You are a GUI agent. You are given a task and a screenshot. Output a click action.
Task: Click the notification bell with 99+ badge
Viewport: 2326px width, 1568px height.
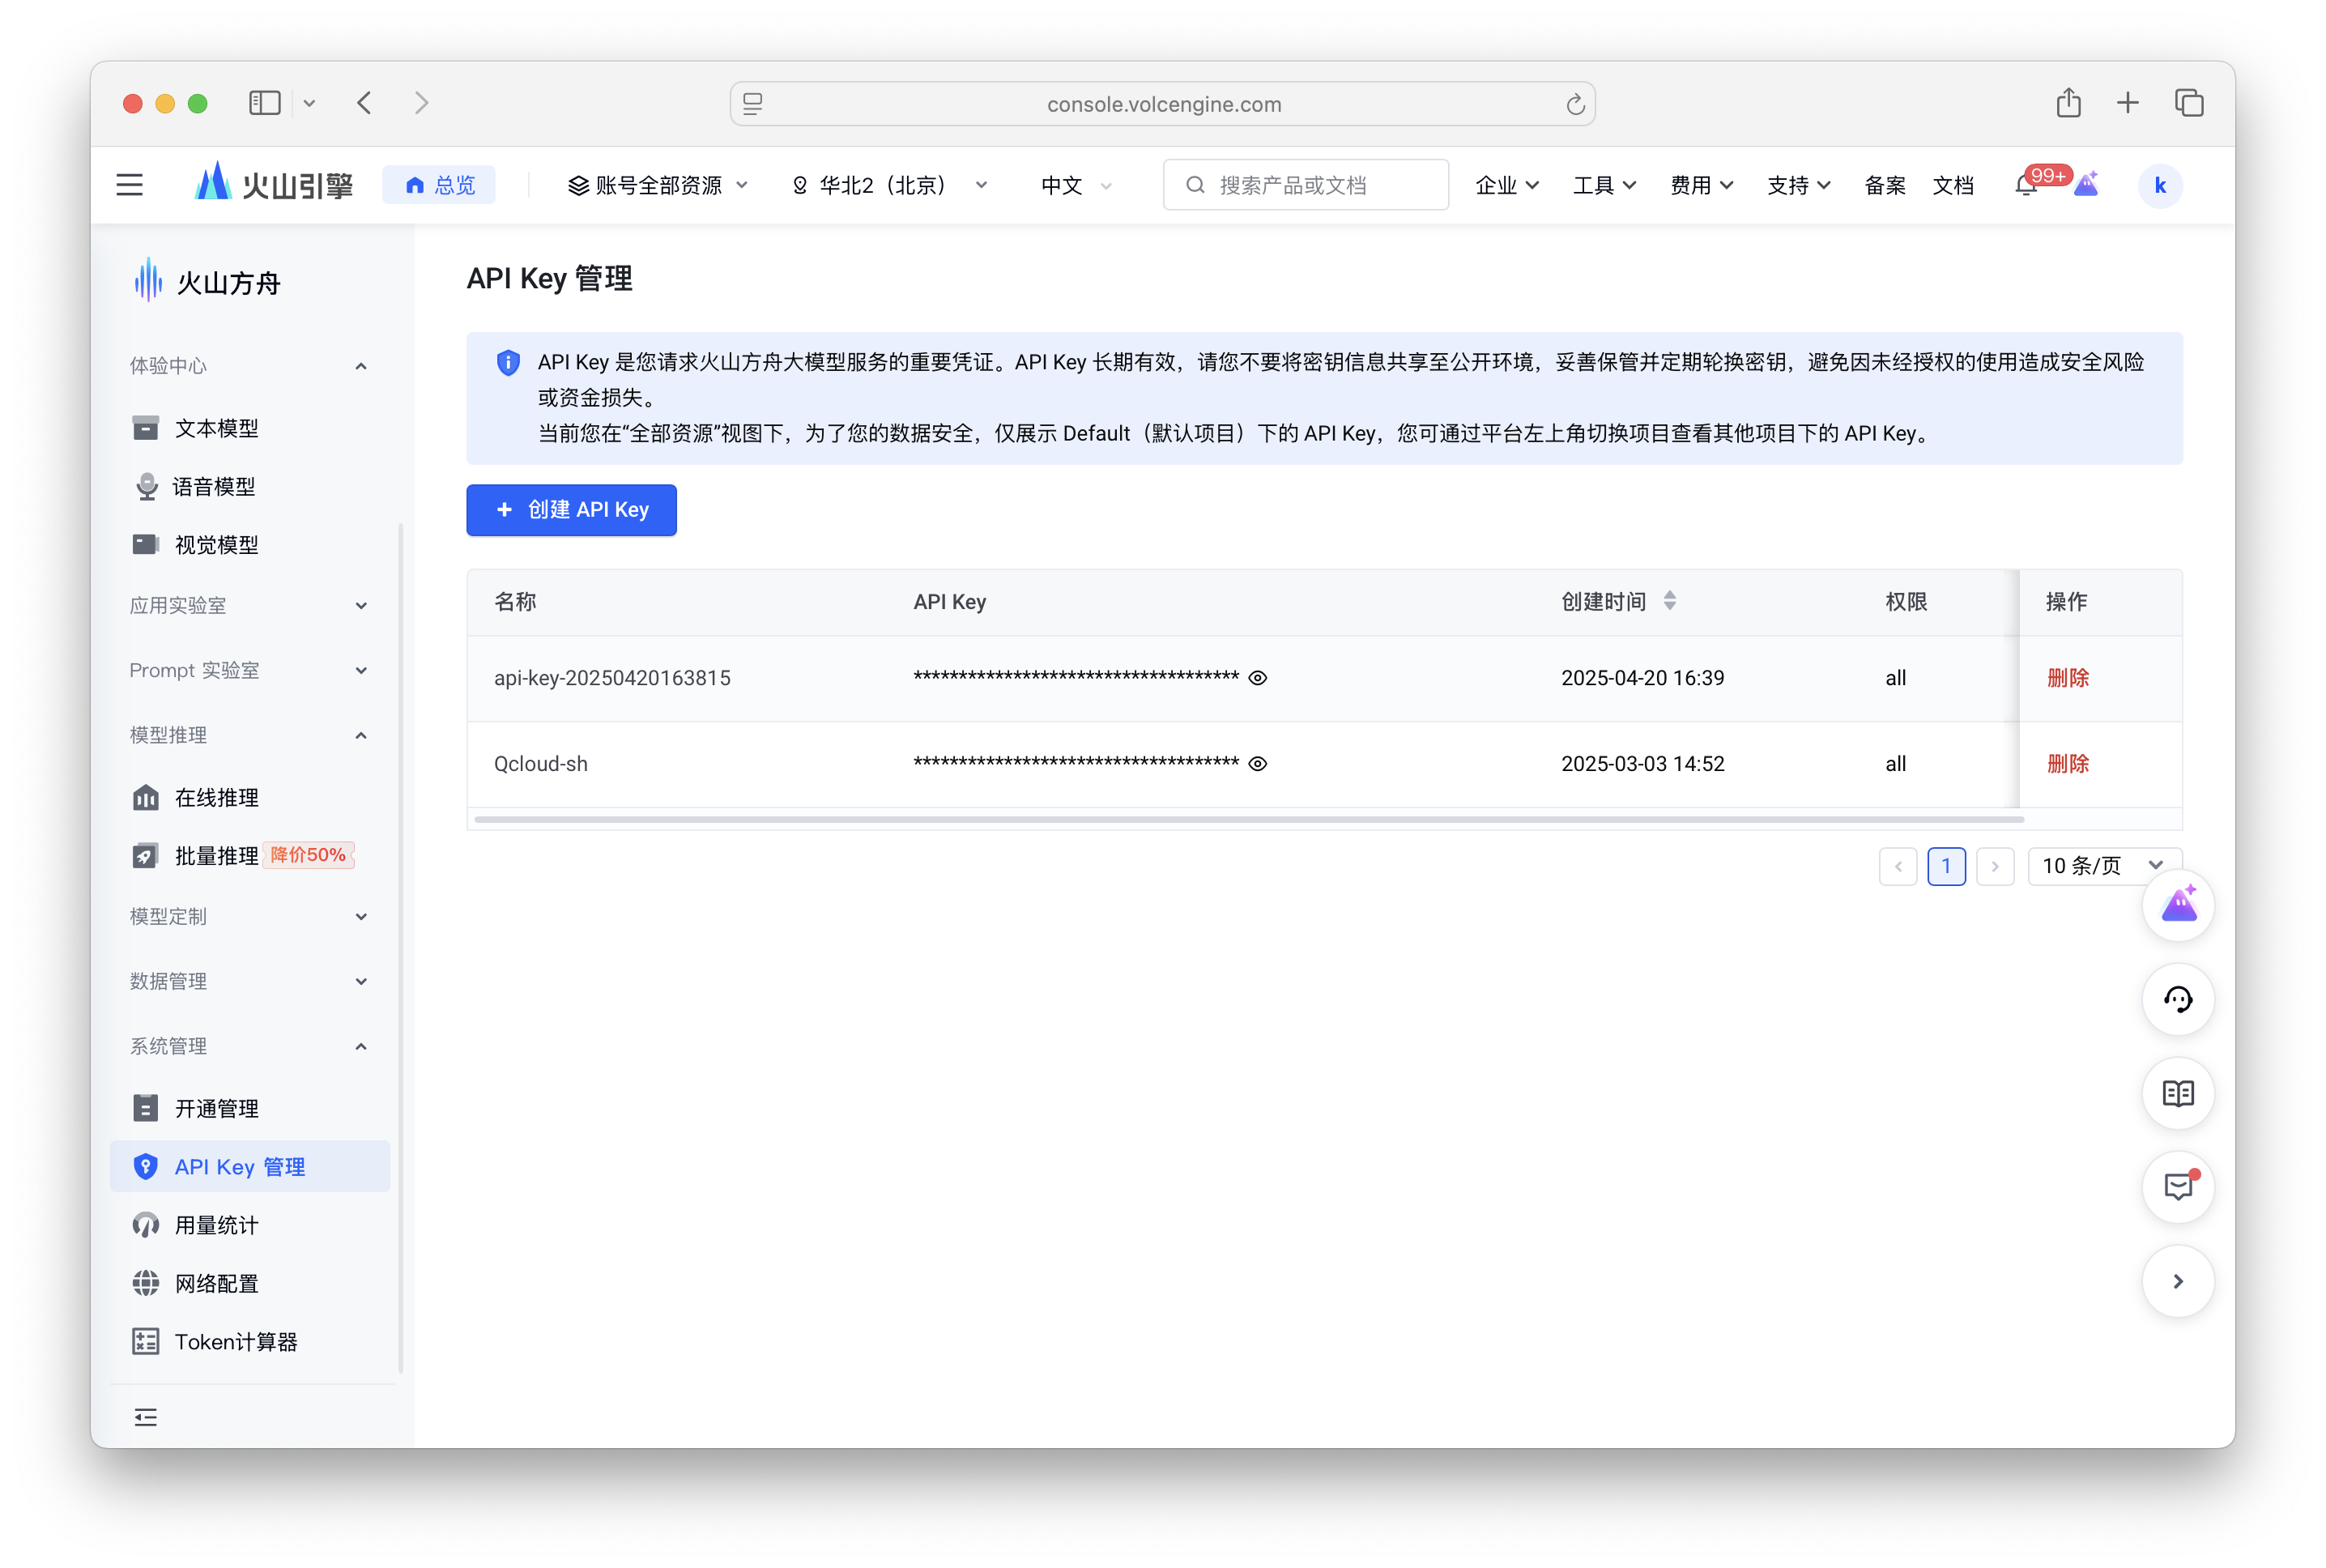pyautogui.click(x=2026, y=184)
